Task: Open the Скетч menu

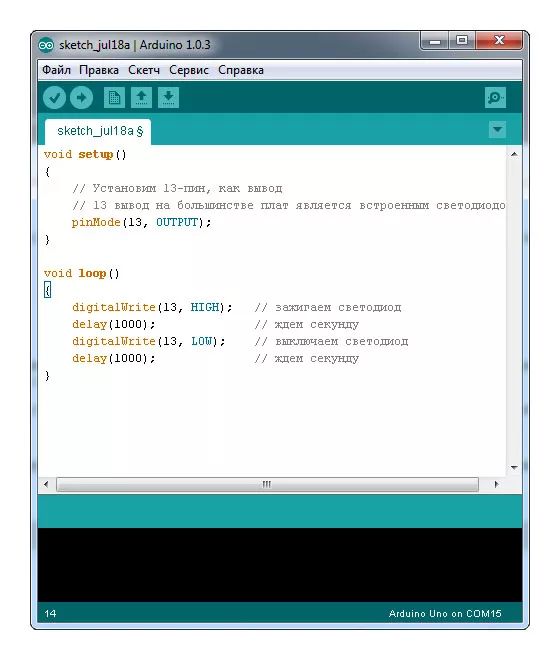Action: 144,70
